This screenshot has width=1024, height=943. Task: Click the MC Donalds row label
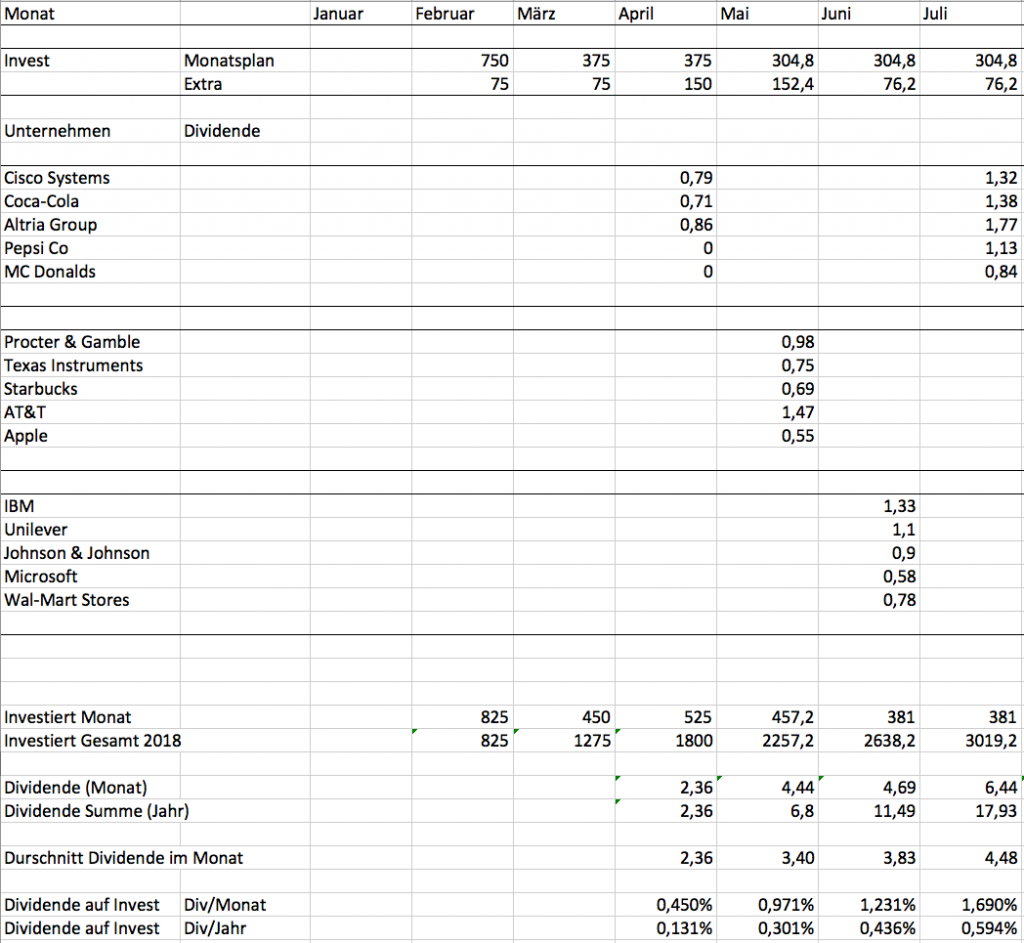coord(50,272)
